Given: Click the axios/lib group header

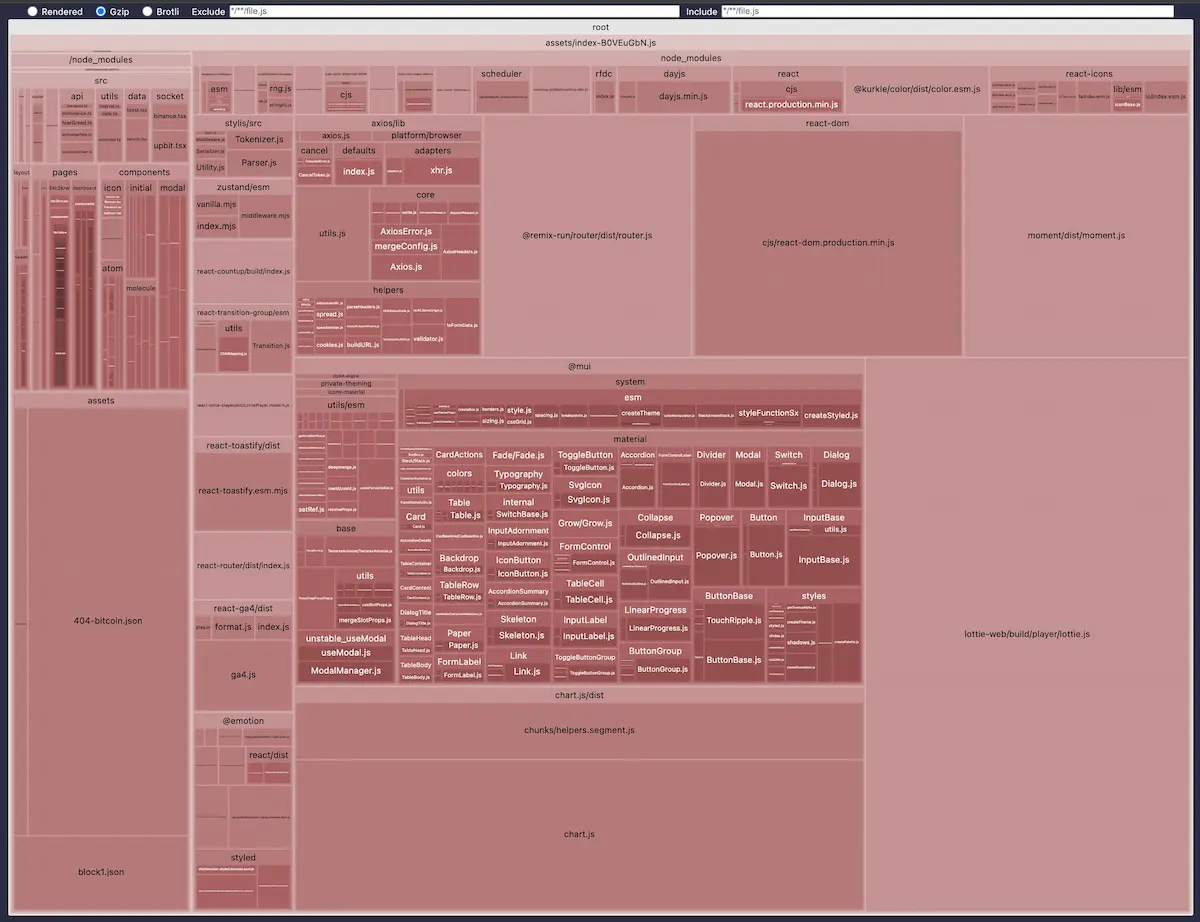Looking at the screenshot, I should 388,123.
